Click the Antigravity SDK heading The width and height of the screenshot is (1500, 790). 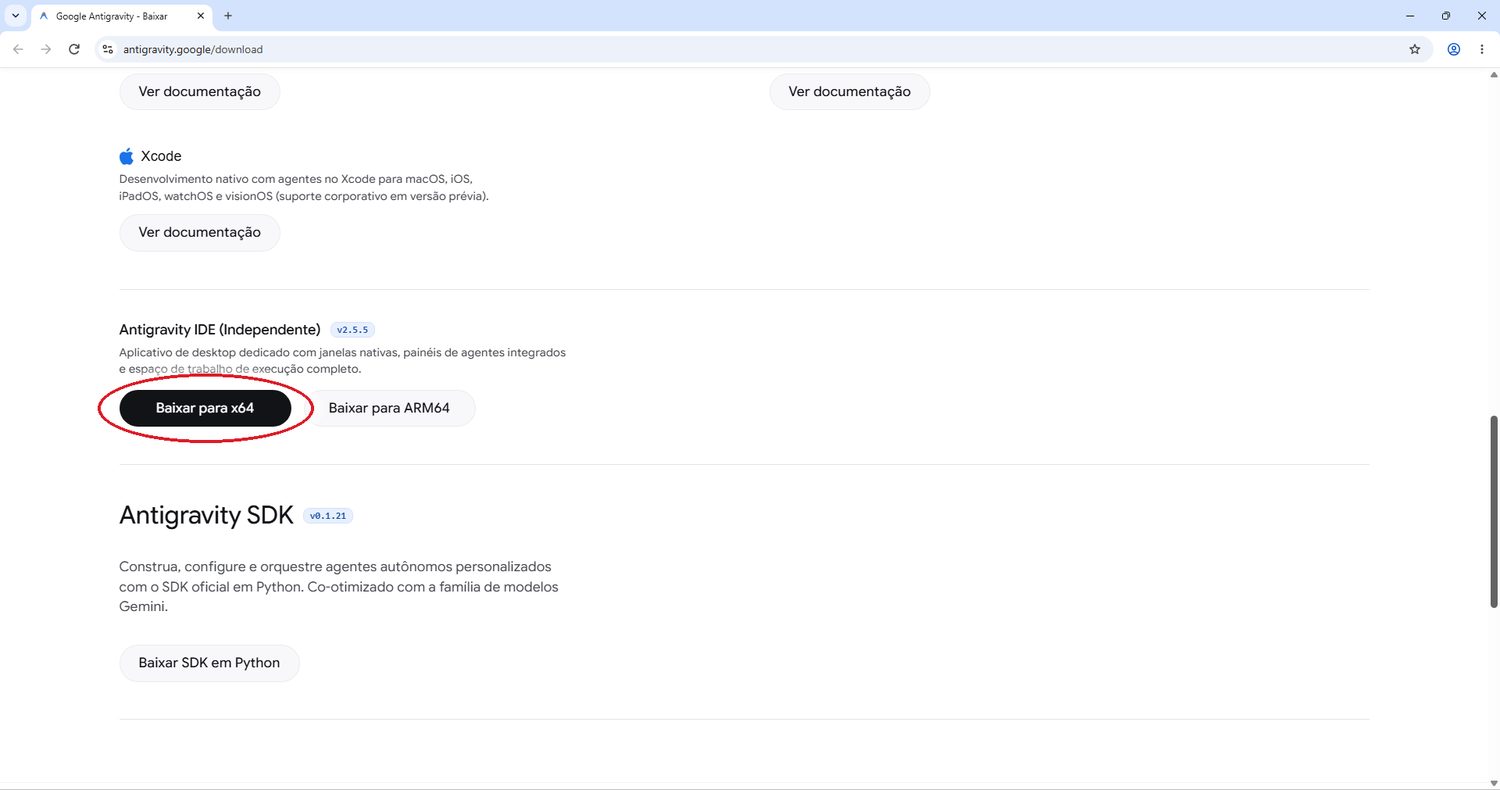tap(206, 515)
